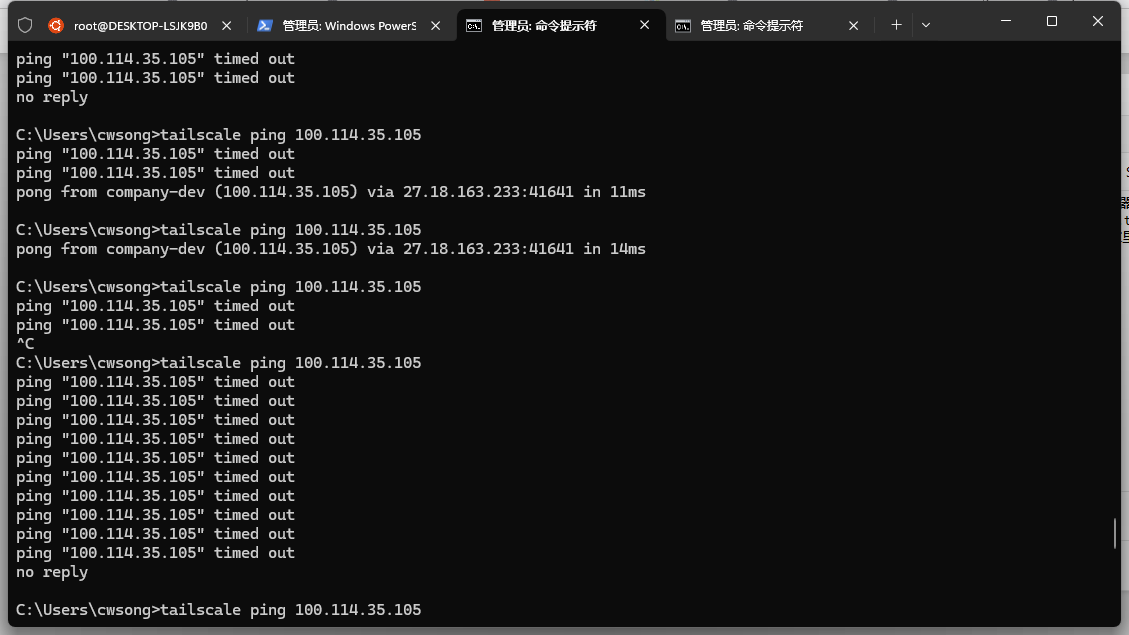Click the tailscale ping command just above the 14ms pong
This screenshot has height=635, width=1129.
(218, 230)
